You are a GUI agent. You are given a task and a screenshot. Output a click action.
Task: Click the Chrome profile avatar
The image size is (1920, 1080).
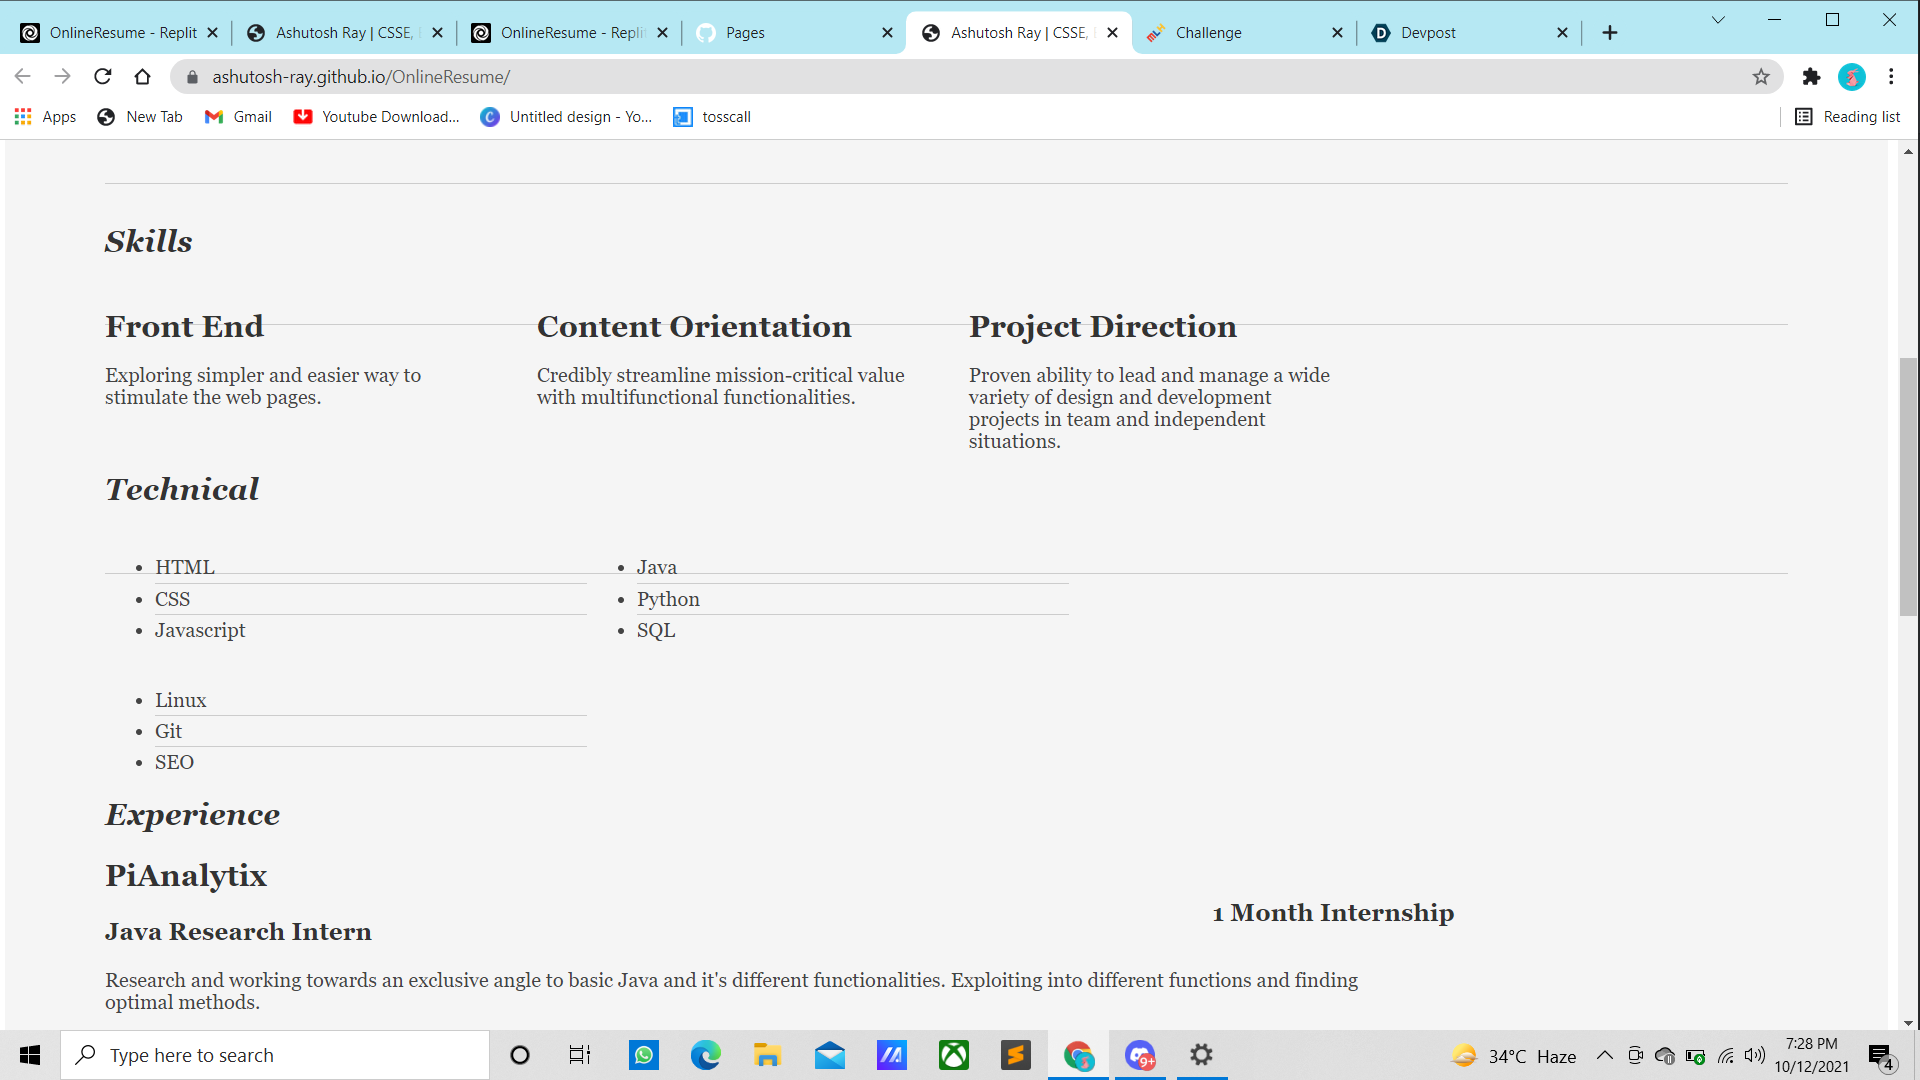pos(1851,77)
